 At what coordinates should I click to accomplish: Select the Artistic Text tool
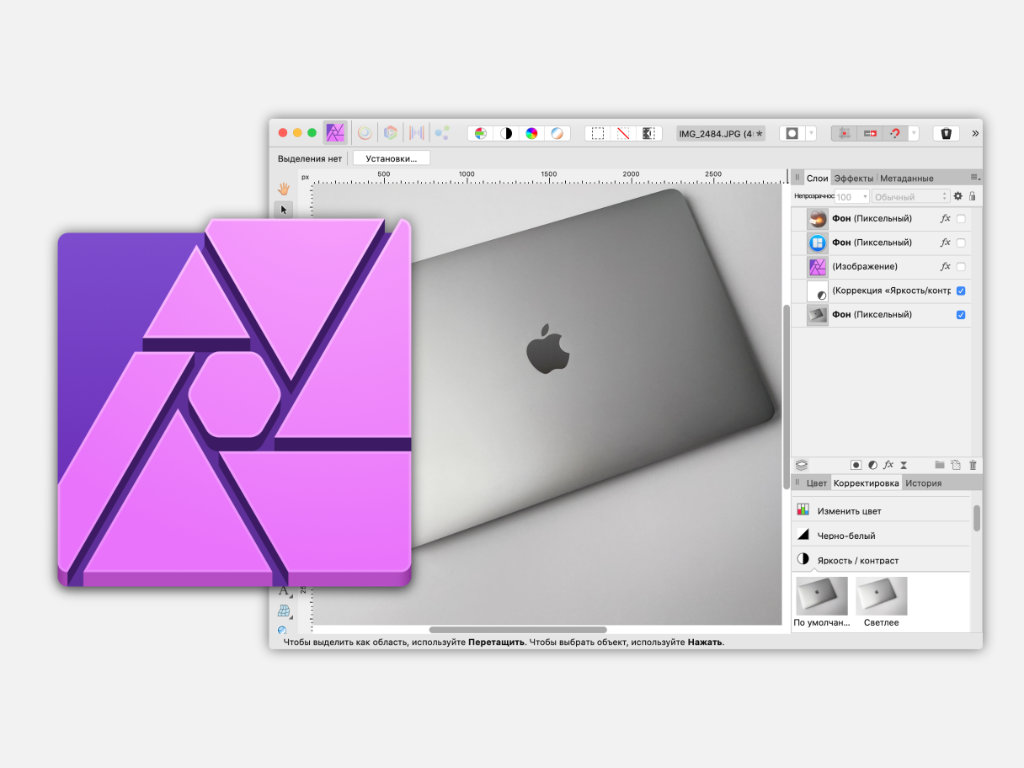283,591
